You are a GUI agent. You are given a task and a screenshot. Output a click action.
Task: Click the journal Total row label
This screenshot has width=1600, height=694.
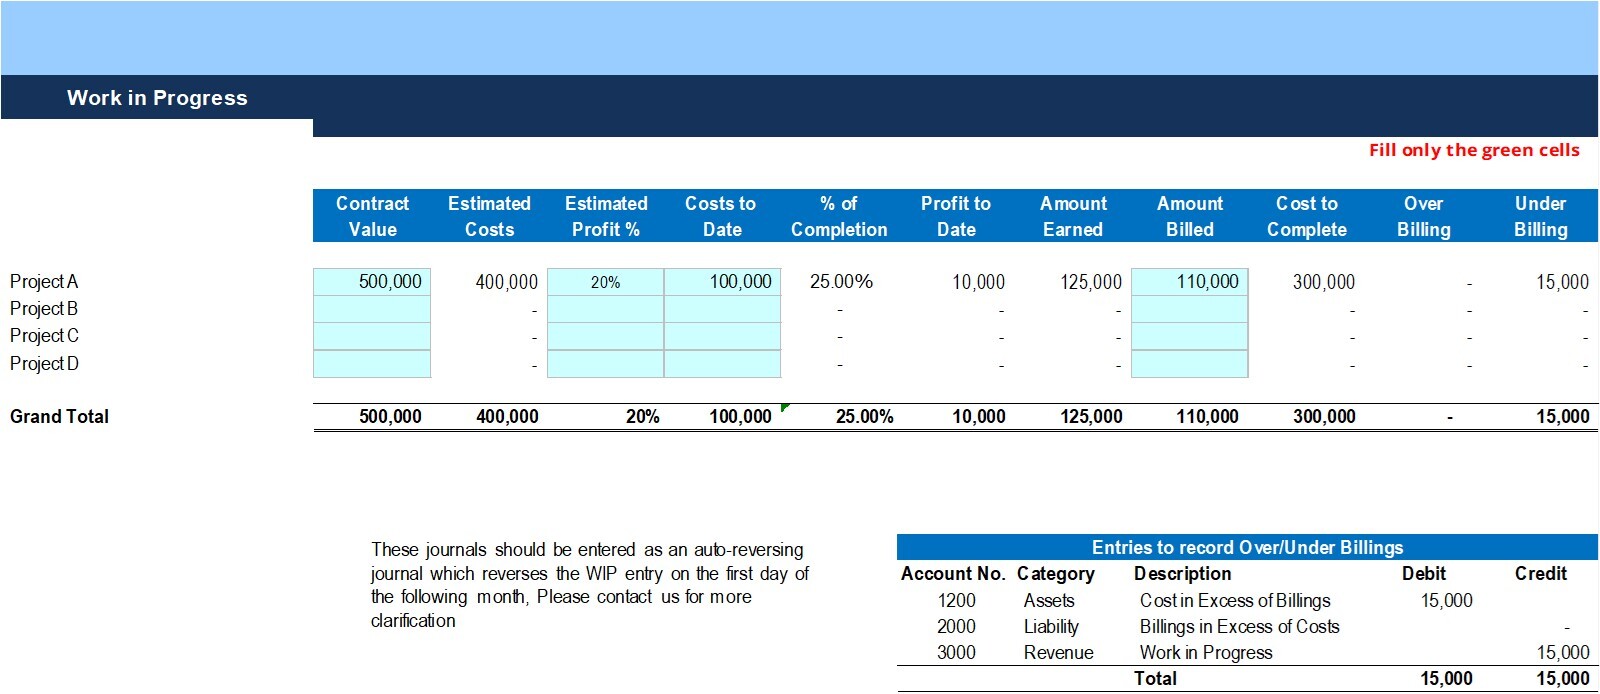(x=1155, y=679)
